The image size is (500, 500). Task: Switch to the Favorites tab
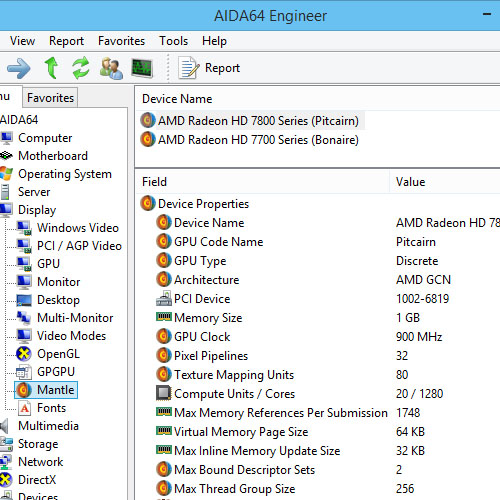[50, 98]
